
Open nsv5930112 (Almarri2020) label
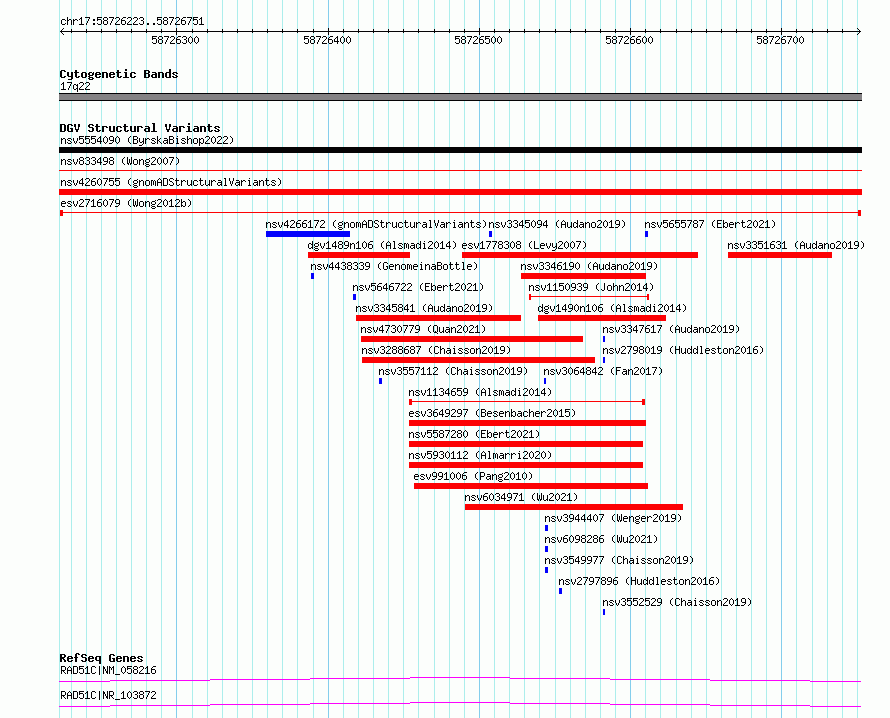tap(480, 455)
